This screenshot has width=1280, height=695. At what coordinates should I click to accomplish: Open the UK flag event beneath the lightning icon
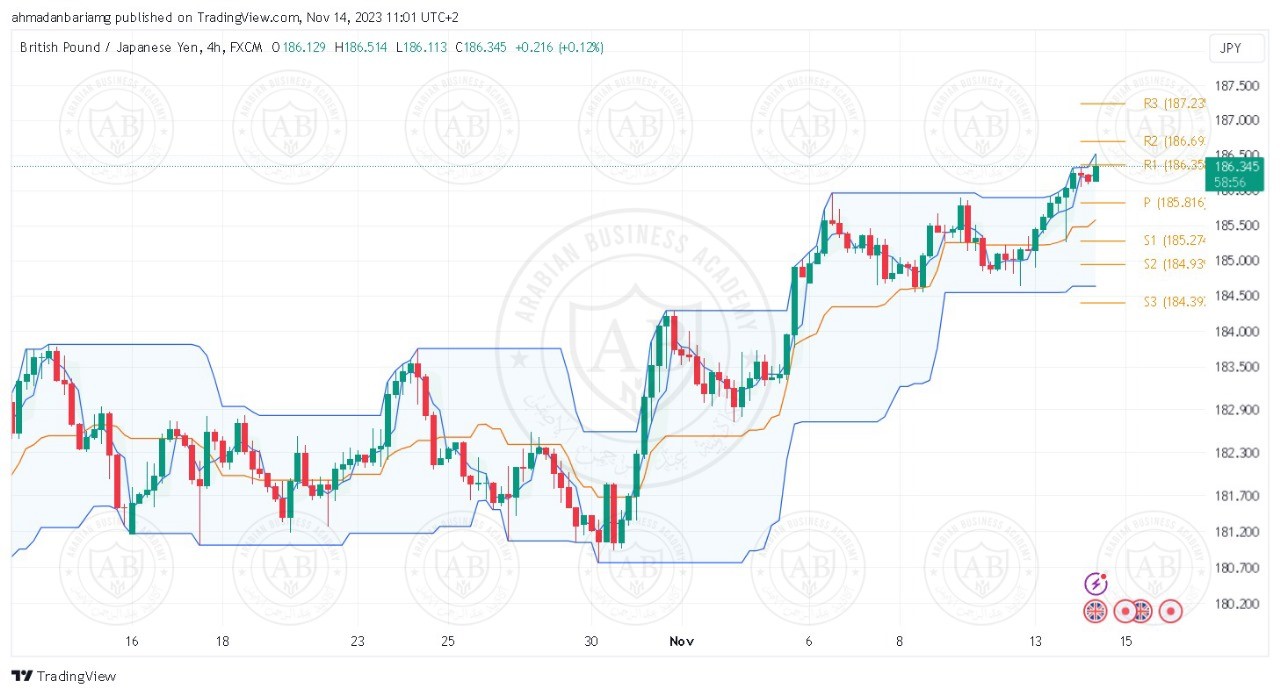[1096, 611]
